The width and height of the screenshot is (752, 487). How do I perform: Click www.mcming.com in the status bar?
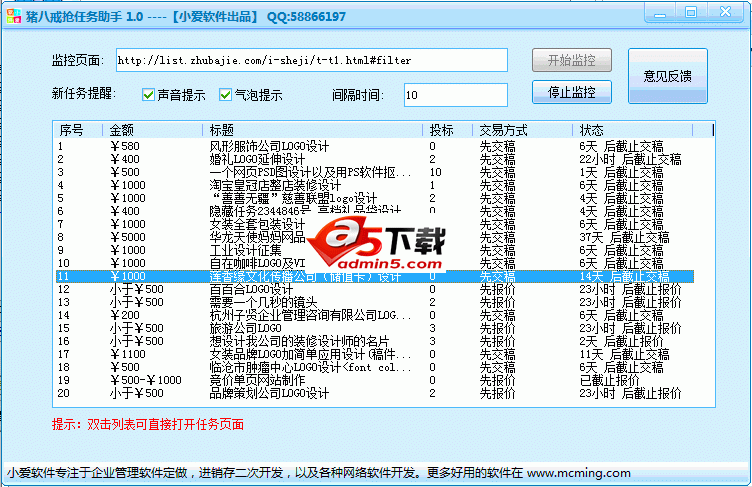579,473
